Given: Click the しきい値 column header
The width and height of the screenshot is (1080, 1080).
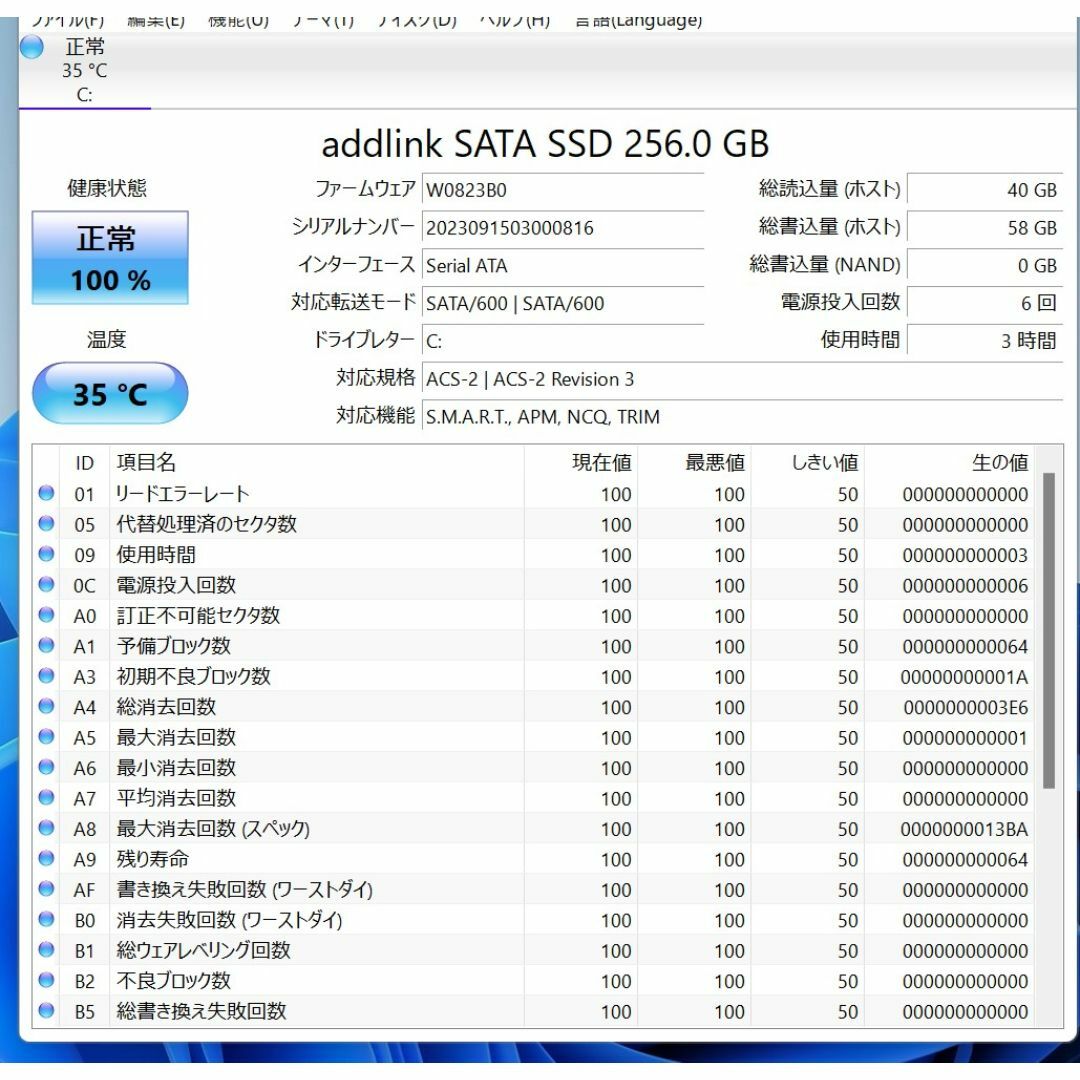Looking at the screenshot, I should 807,463.
